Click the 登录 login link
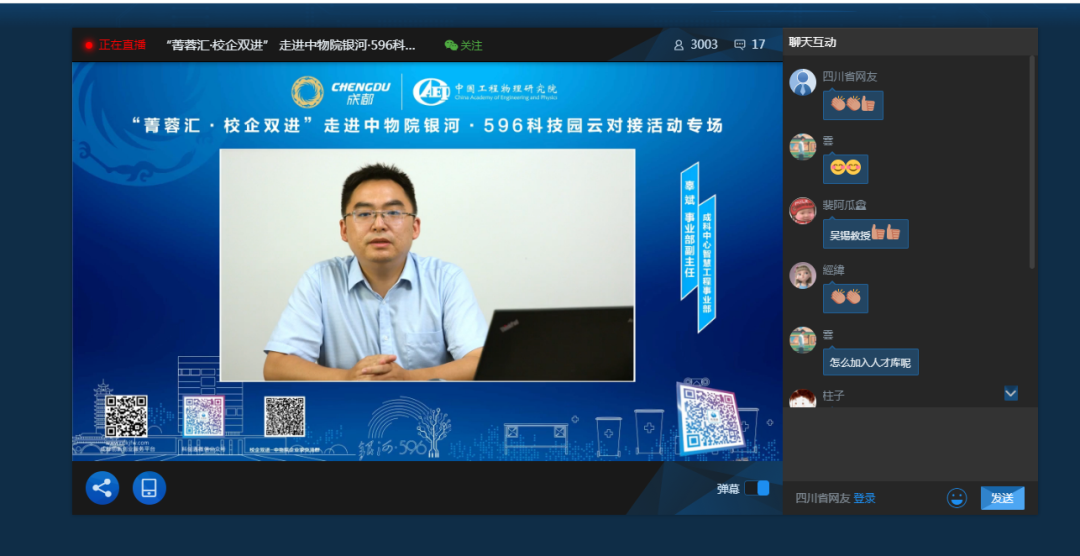Screen dimensions: 1080x556 pyautogui.click(x=864, y=498)
